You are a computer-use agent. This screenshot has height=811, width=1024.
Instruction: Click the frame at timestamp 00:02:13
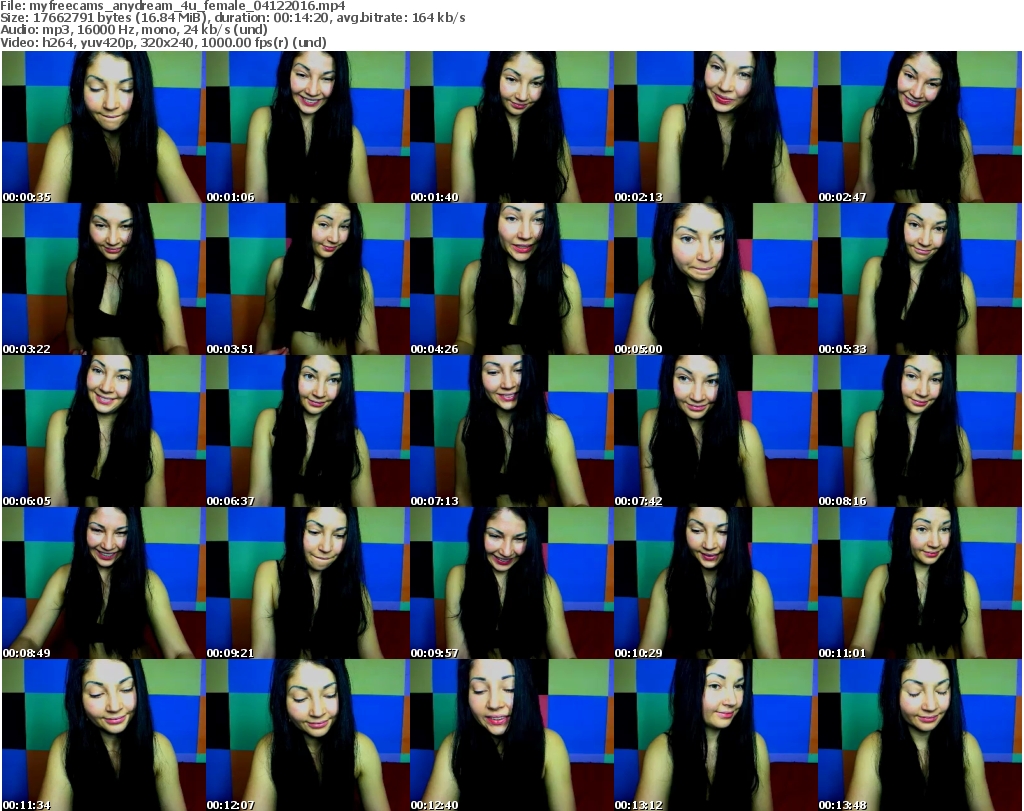pyautogui.click(x=716, y=127)
